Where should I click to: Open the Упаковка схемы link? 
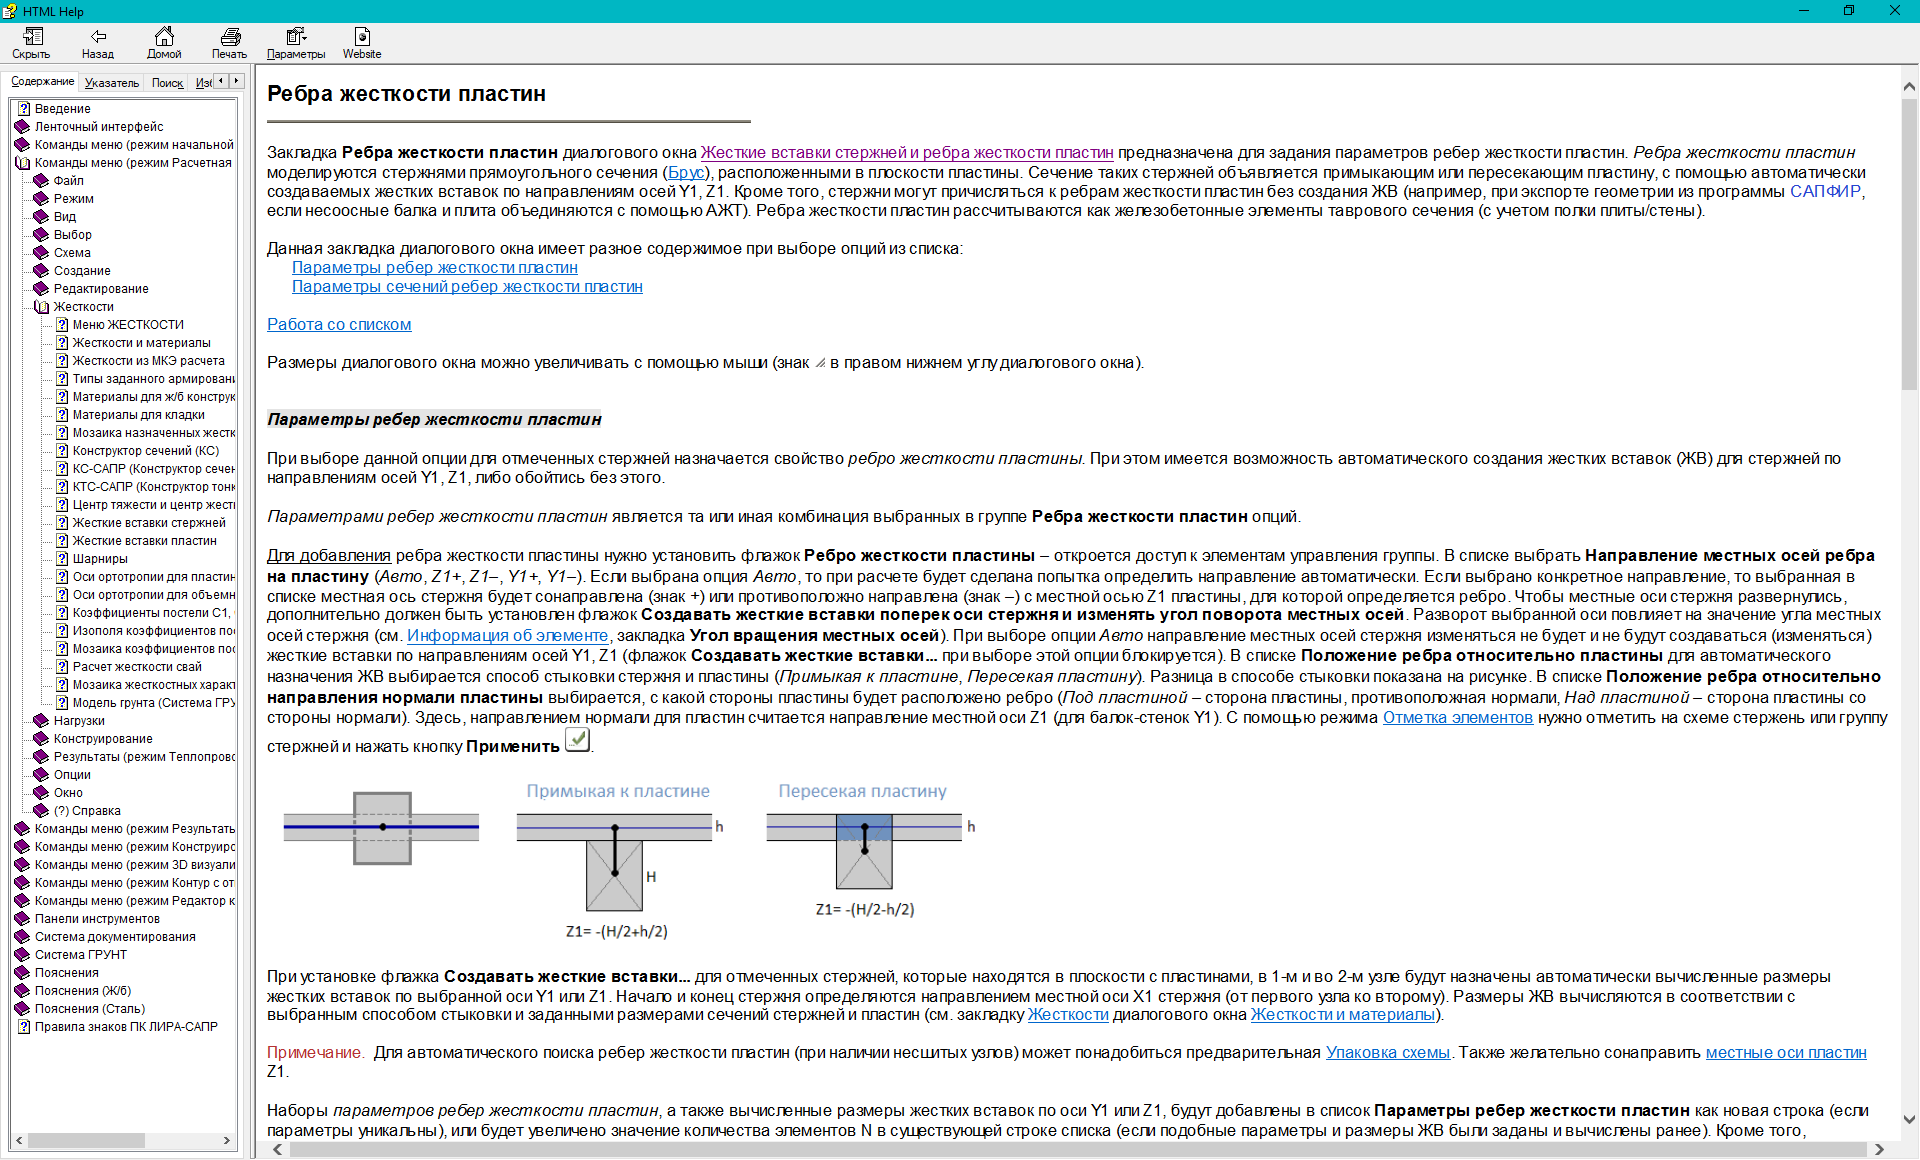(x=1387, y=1052)
